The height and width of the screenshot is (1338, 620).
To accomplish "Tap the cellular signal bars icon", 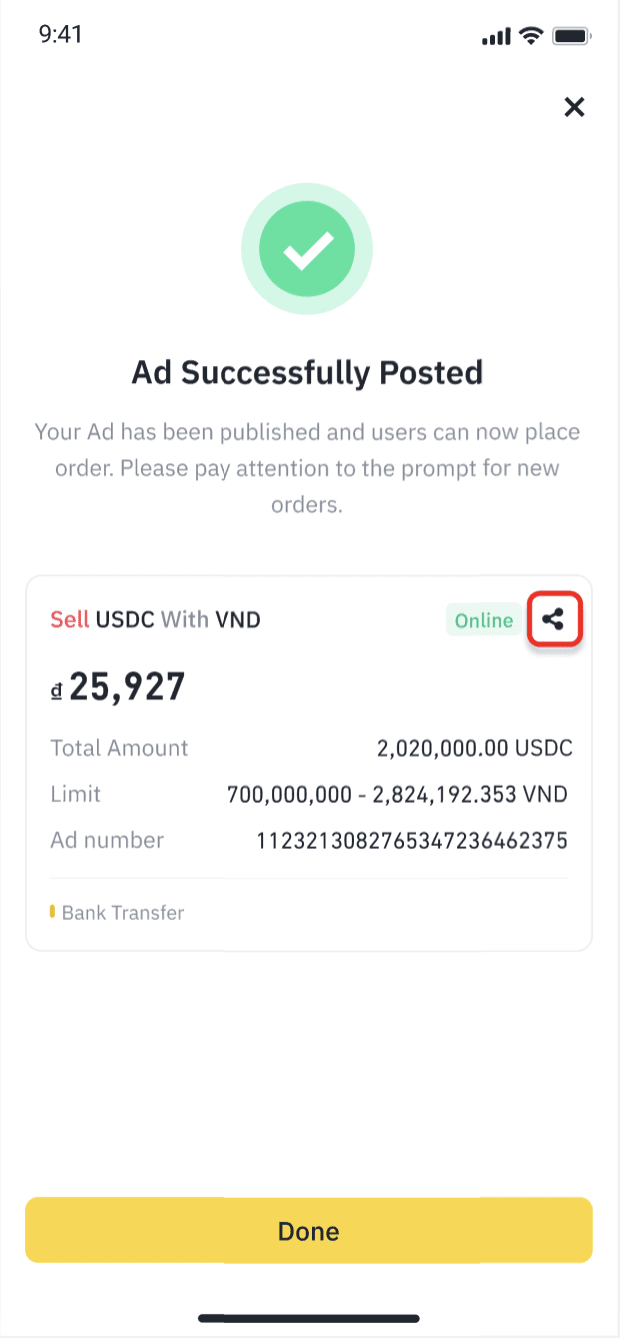I will click(495, 38).
